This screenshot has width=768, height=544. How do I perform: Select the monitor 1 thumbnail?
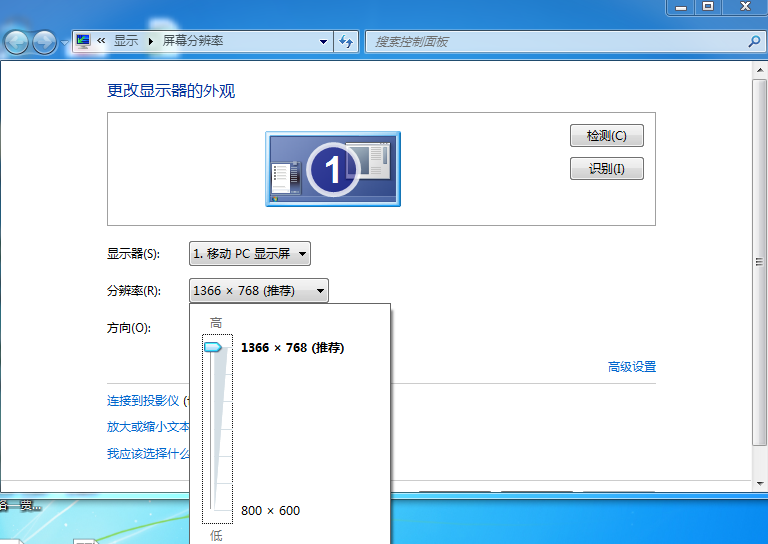point(333,169)
